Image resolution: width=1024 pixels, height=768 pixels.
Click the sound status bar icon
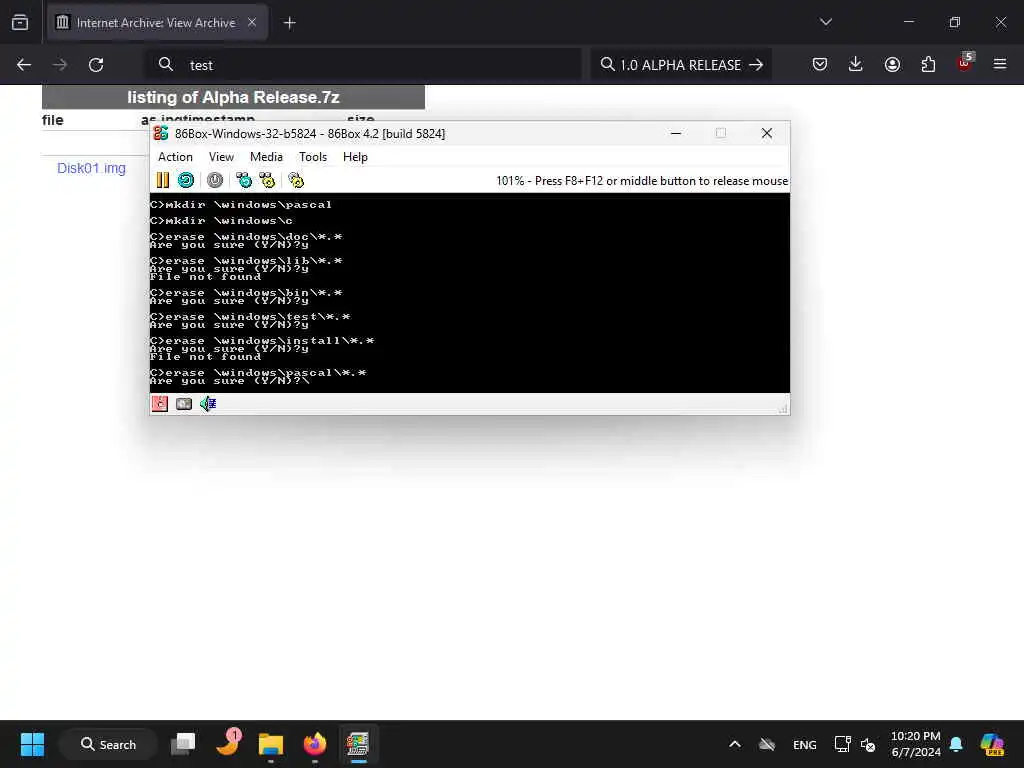pos(208,404)
